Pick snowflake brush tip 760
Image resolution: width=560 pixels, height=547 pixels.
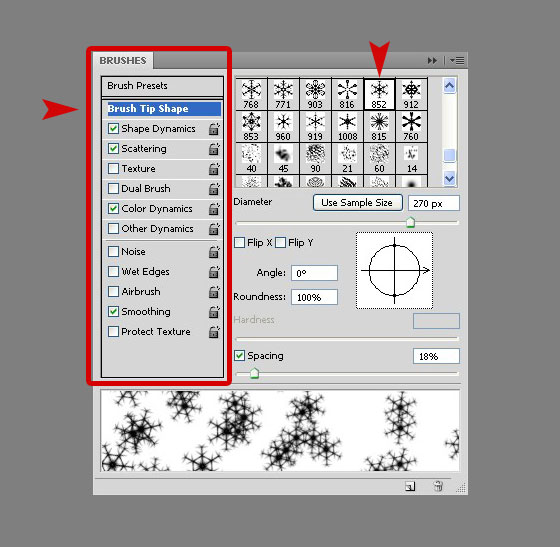click(x=411, y=126)
